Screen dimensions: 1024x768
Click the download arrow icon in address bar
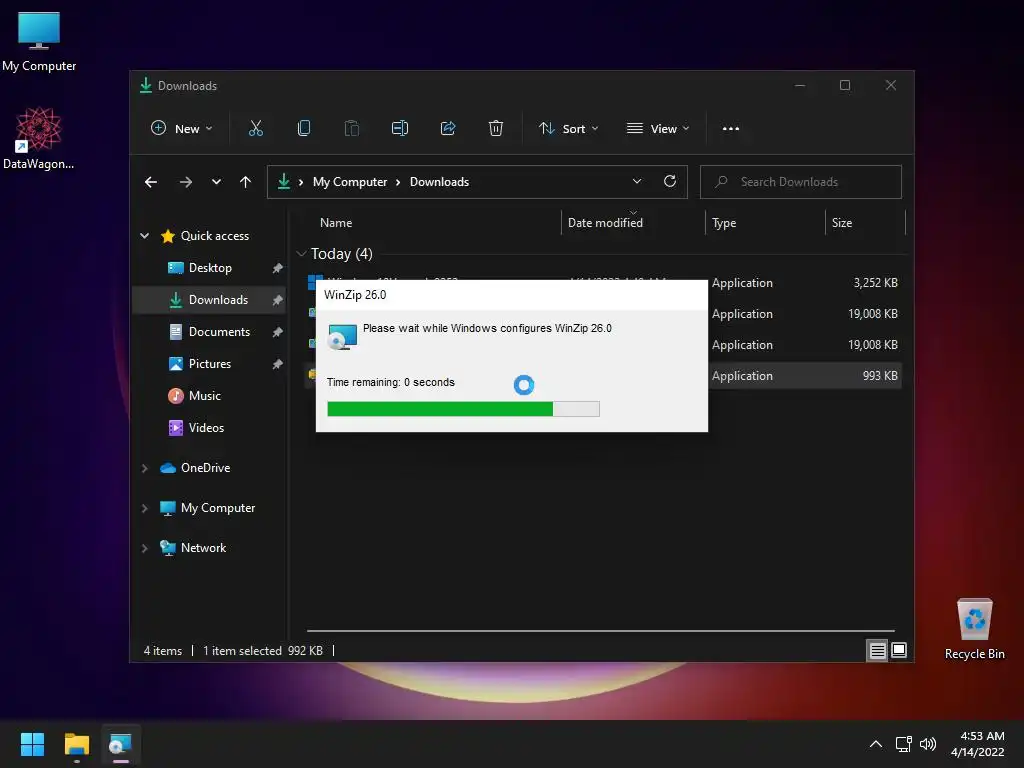click(283, 181)
